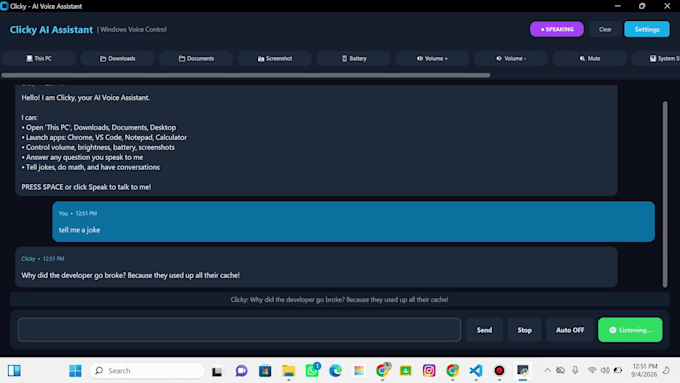Click the 'PRESS SPACE or click Speak' line

(86, 187)
